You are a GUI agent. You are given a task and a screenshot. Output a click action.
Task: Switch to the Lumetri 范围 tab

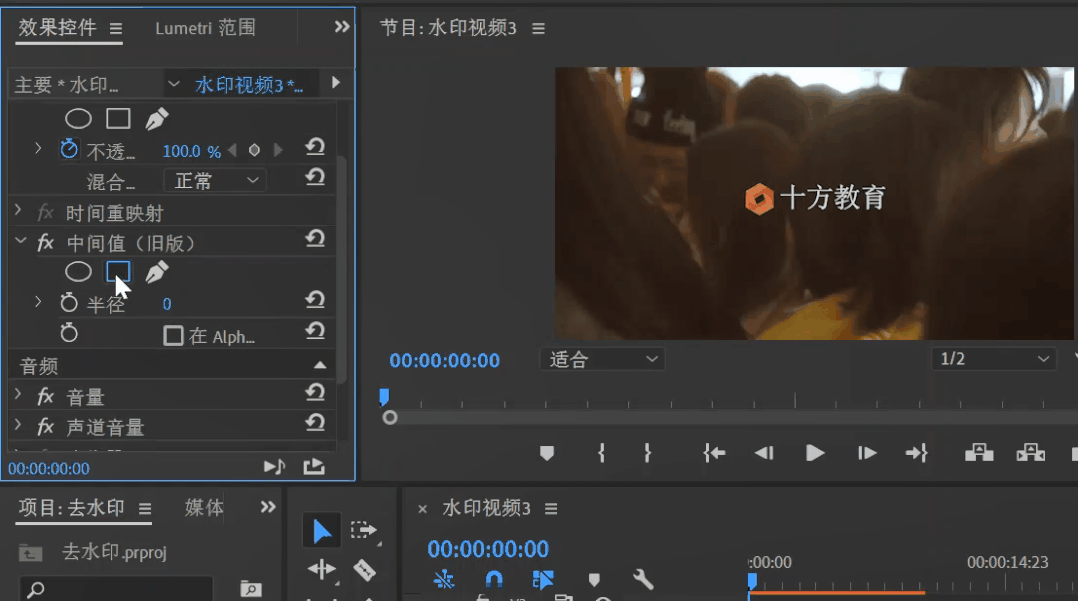(205, 28)
